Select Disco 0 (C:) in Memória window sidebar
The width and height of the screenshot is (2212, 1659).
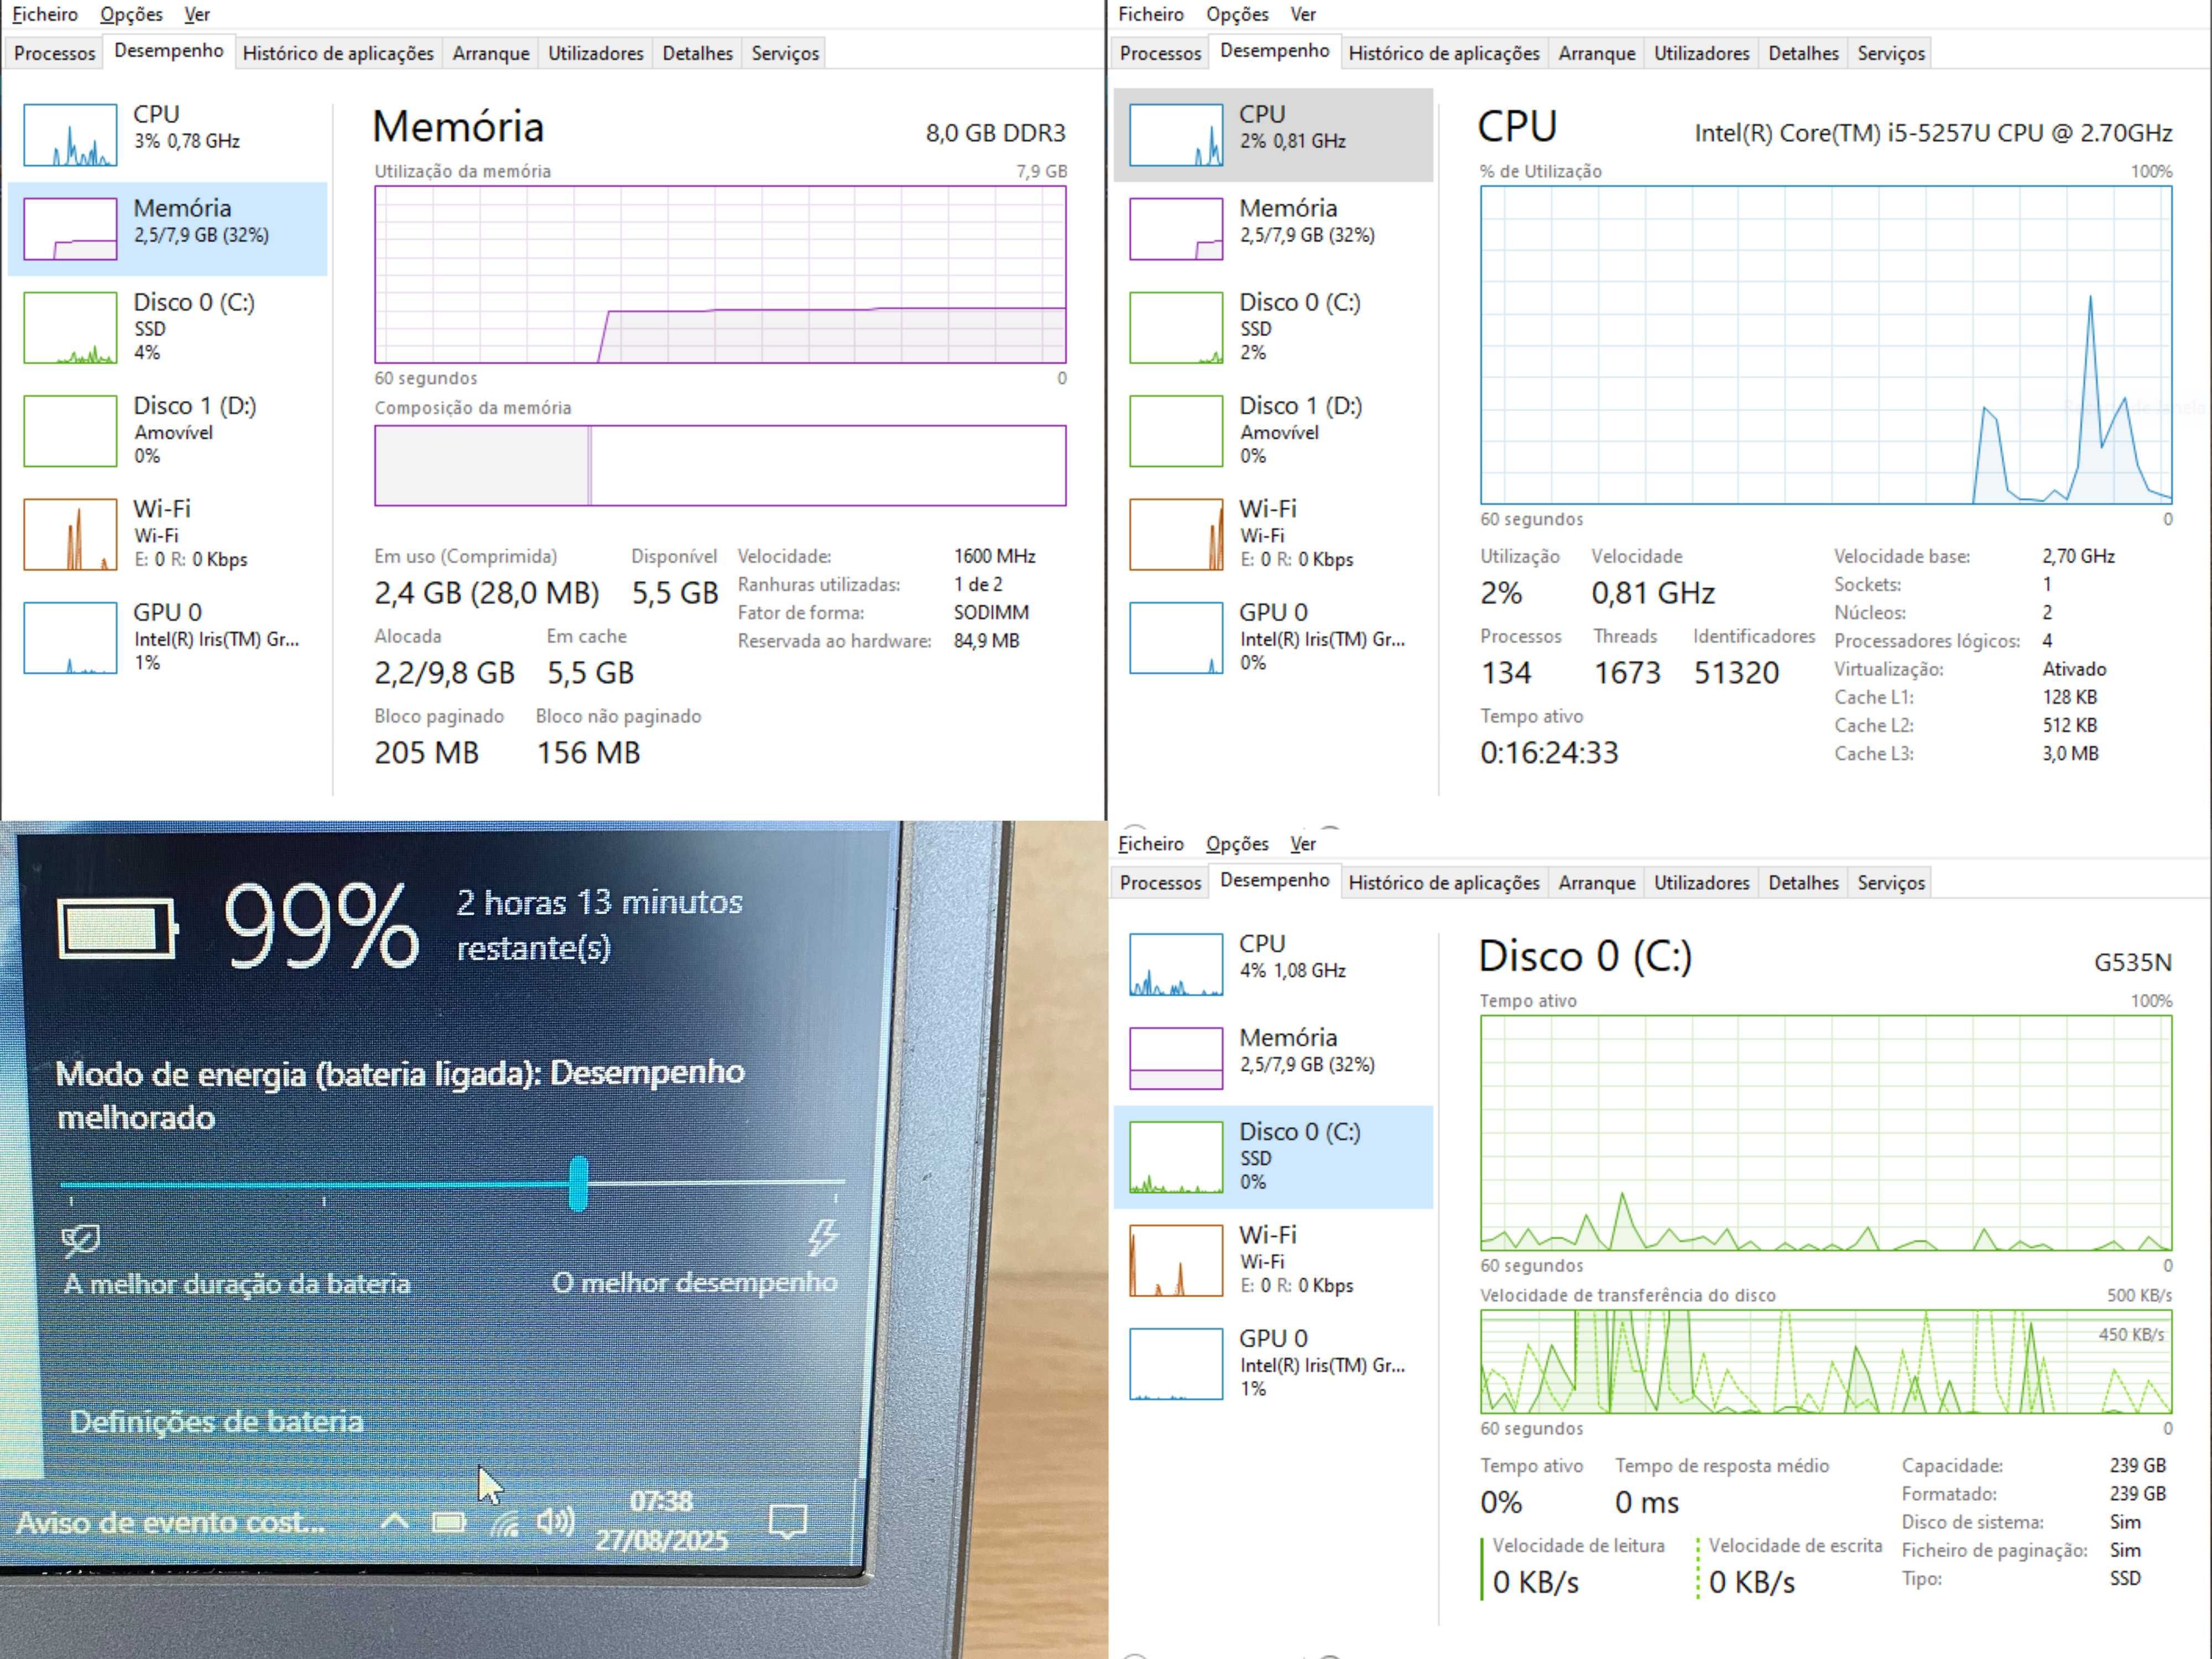(x=167, y=327)
